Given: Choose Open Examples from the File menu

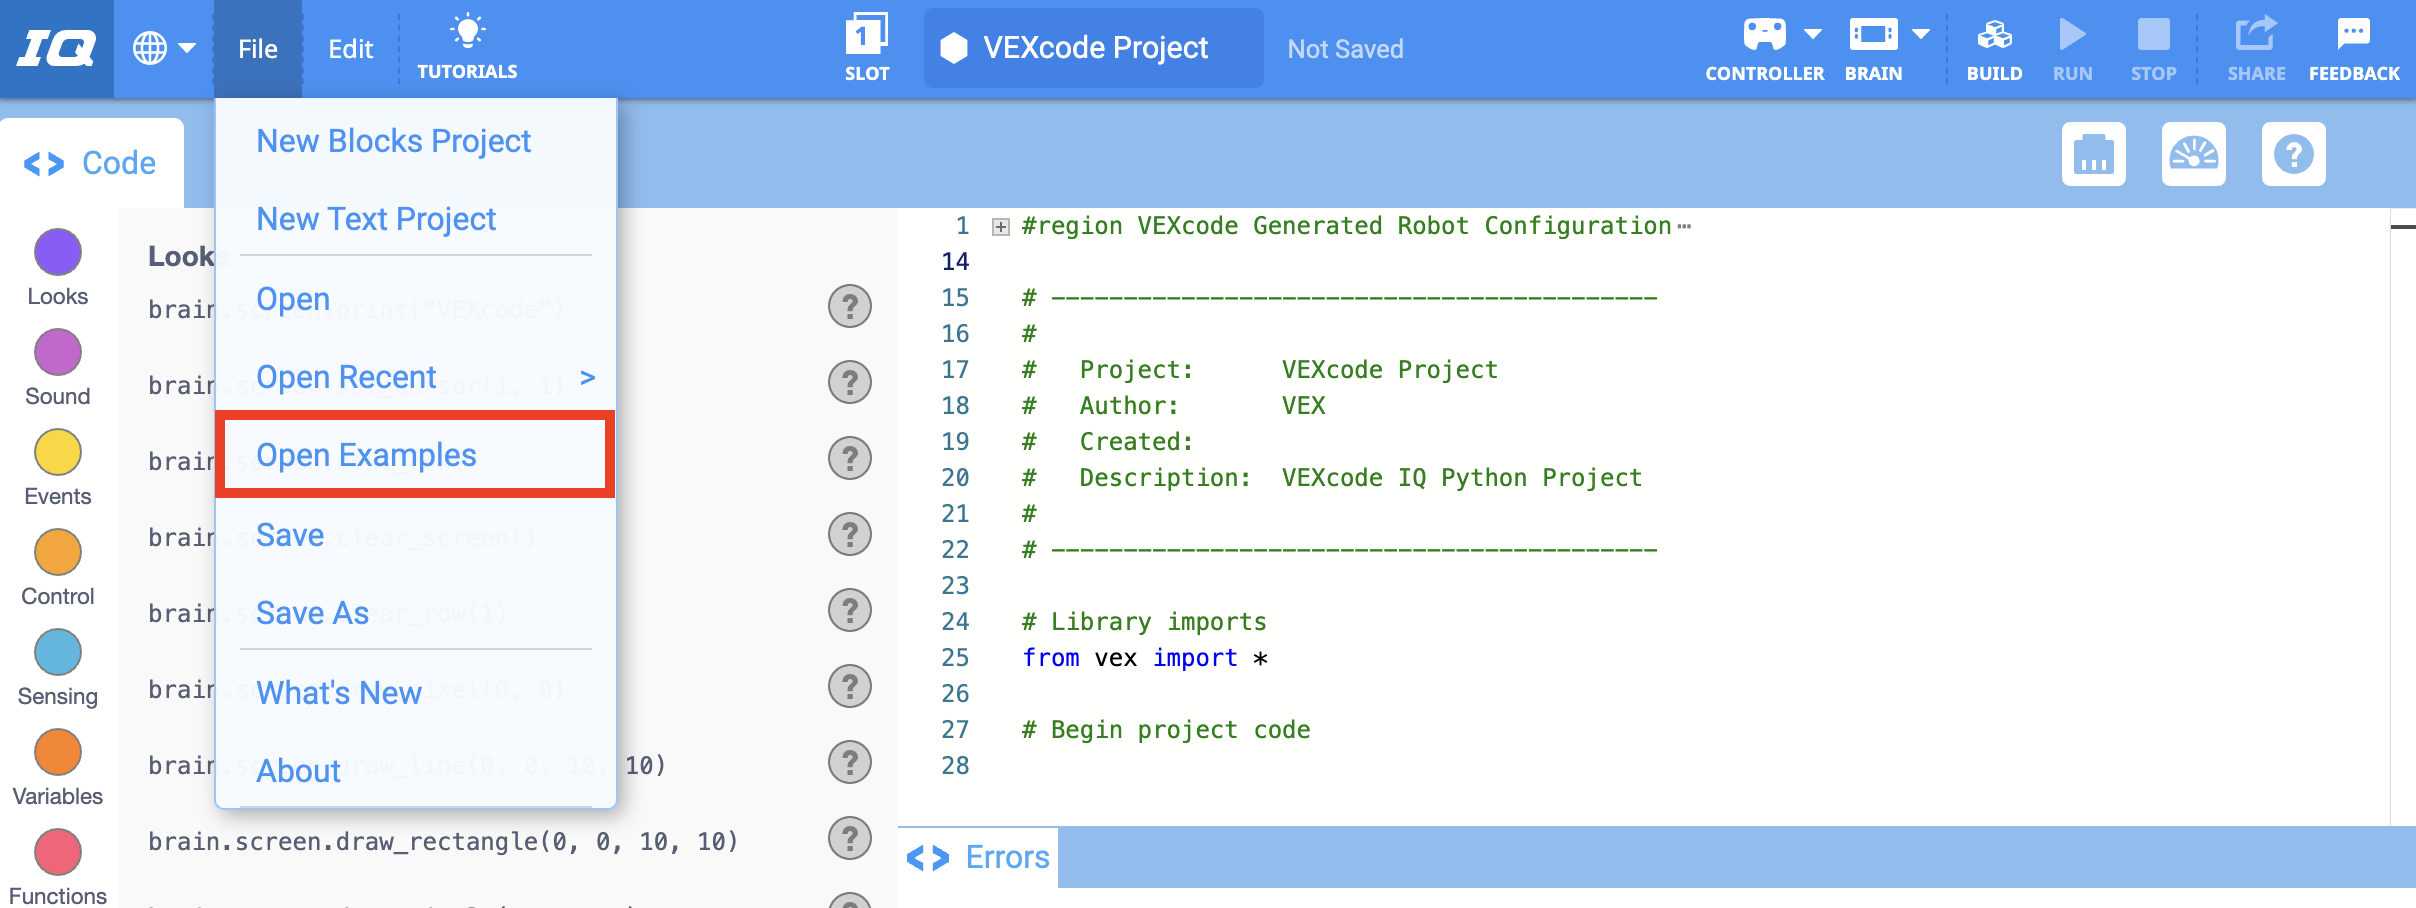Looking at the screenshot, I should (x=367, y=454).
